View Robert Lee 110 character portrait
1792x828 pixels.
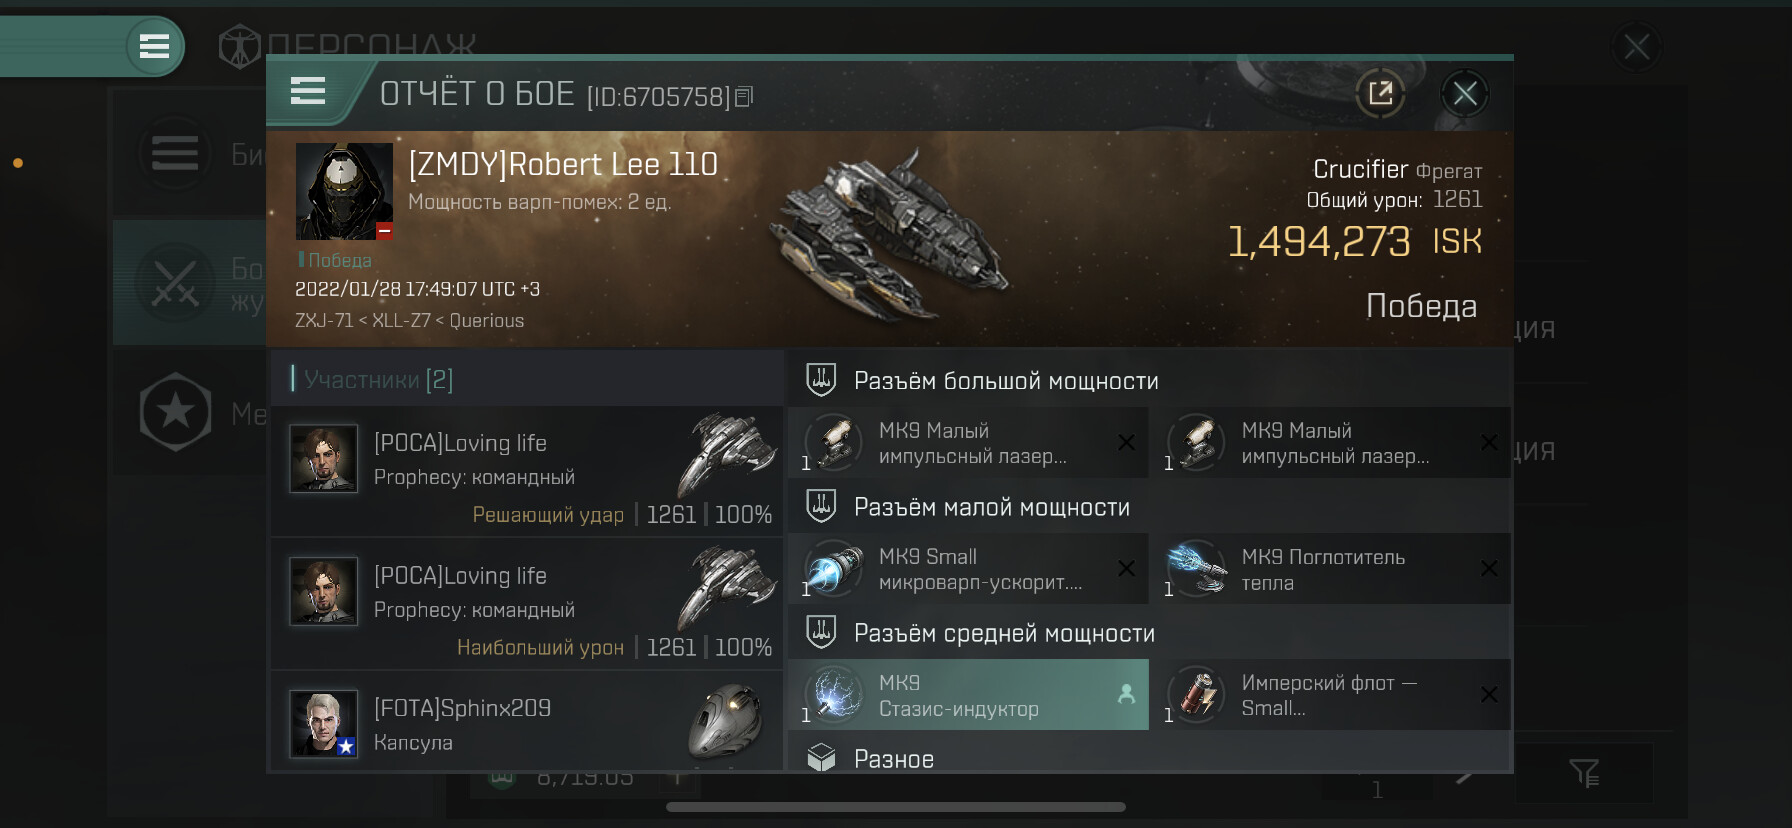344,192
